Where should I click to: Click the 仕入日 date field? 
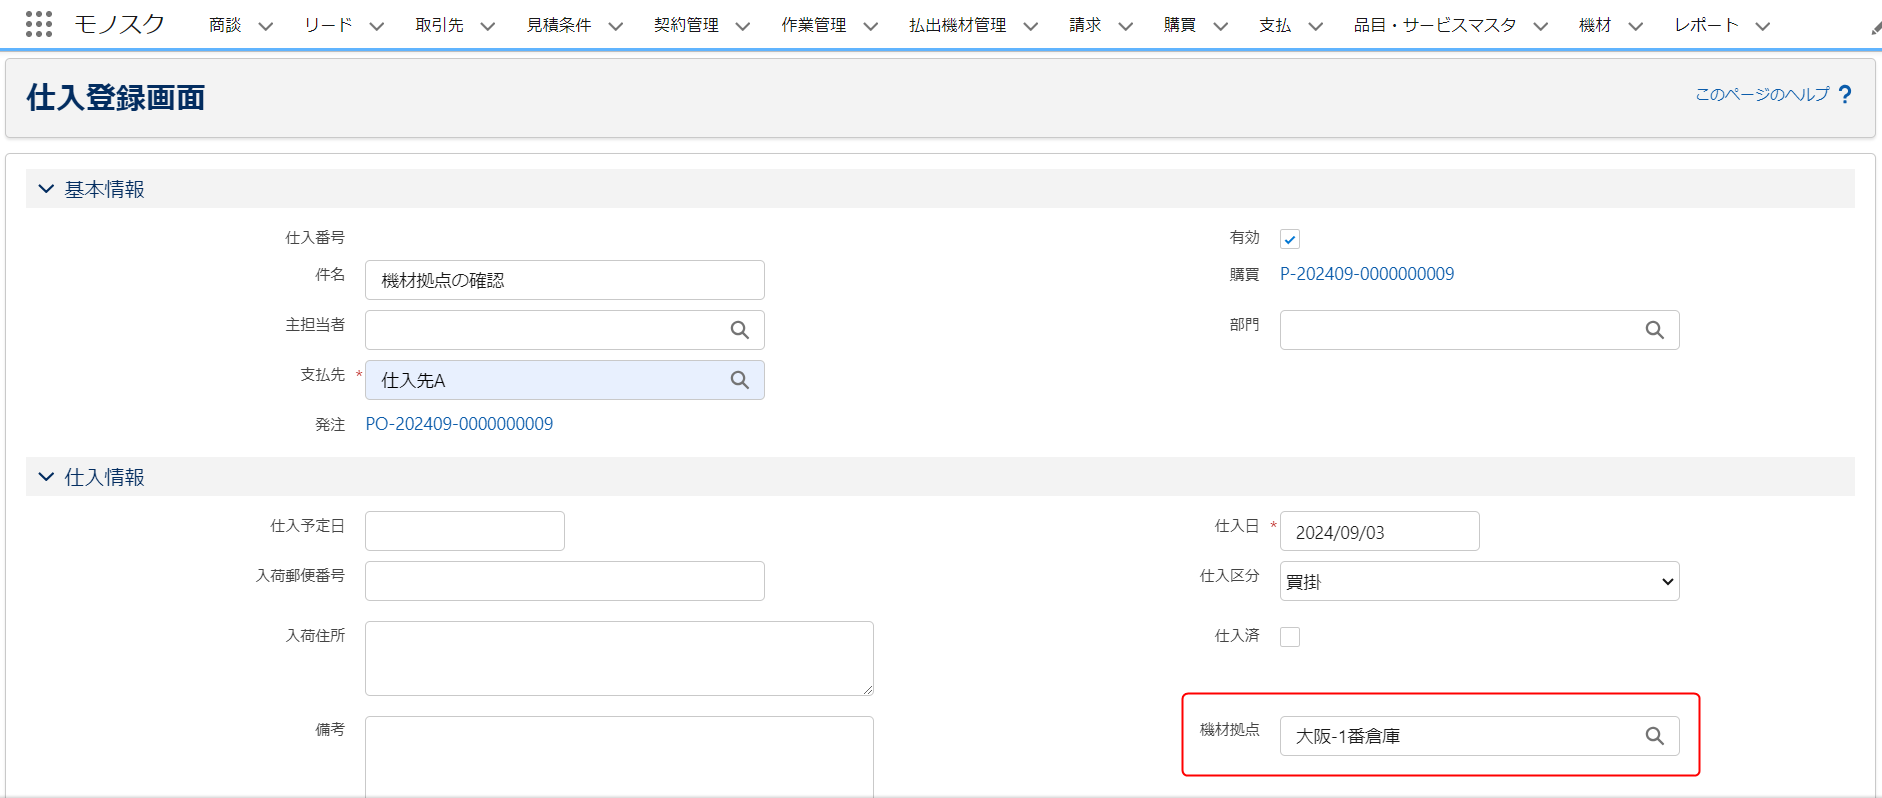[x=1378, y=532]
